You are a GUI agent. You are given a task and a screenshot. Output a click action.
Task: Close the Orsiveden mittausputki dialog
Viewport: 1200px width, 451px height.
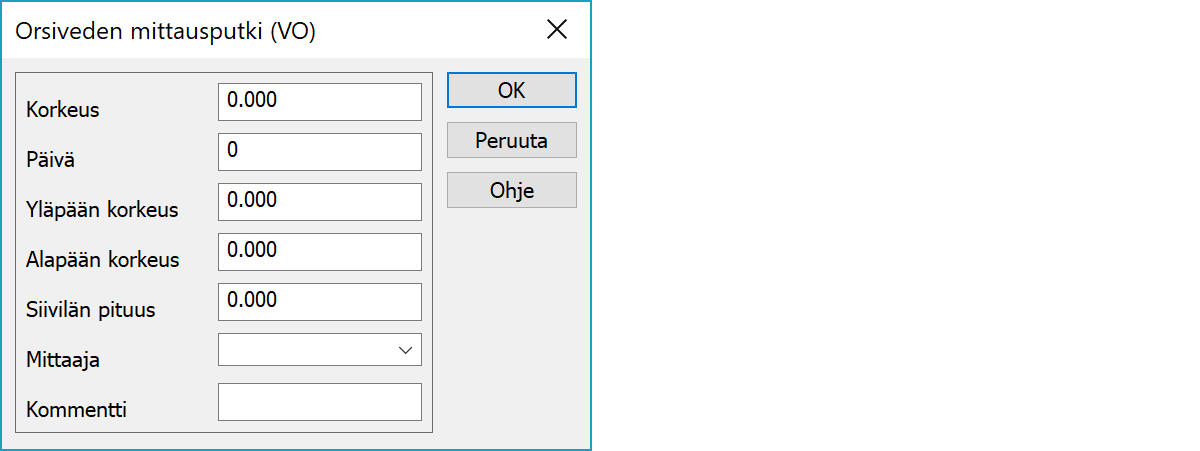pos(557,30)
